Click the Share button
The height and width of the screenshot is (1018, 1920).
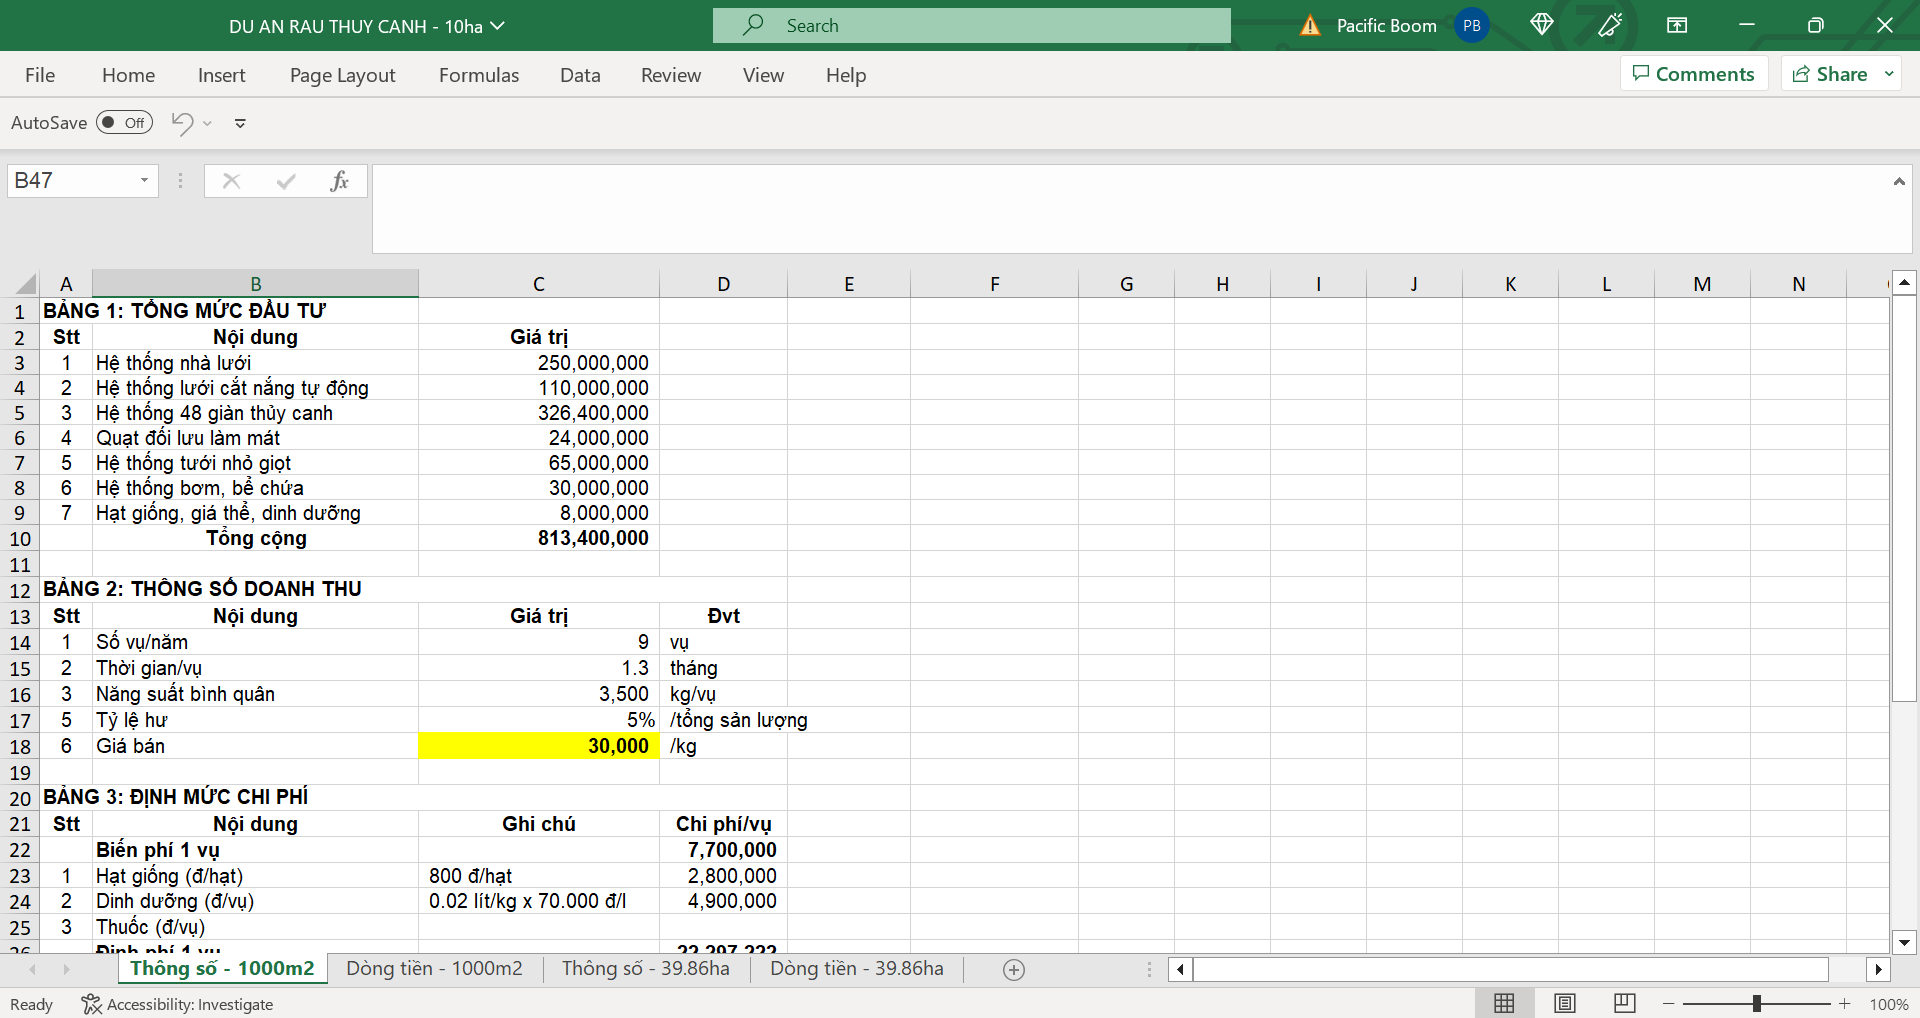1830,74
